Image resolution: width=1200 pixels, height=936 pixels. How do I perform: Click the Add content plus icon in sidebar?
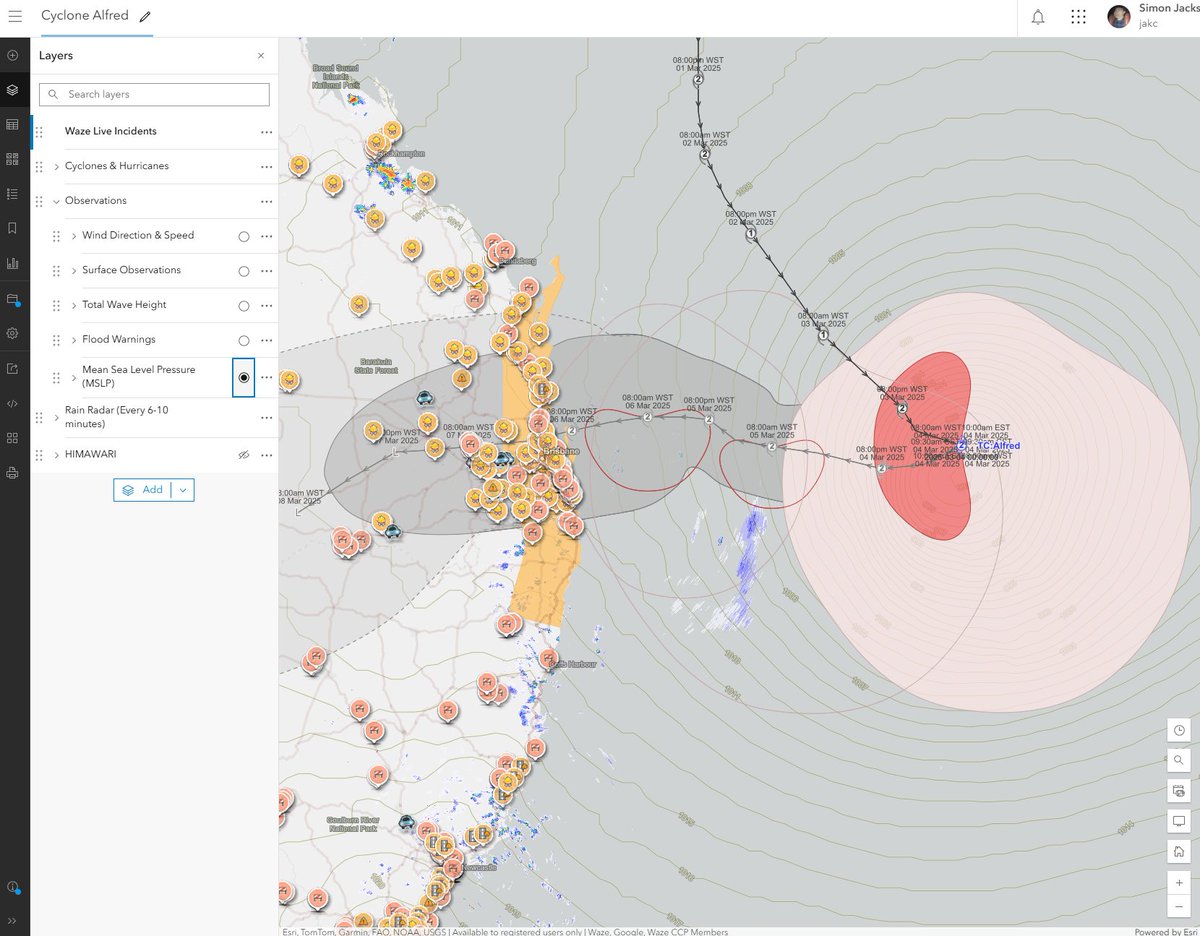[13, 55]
